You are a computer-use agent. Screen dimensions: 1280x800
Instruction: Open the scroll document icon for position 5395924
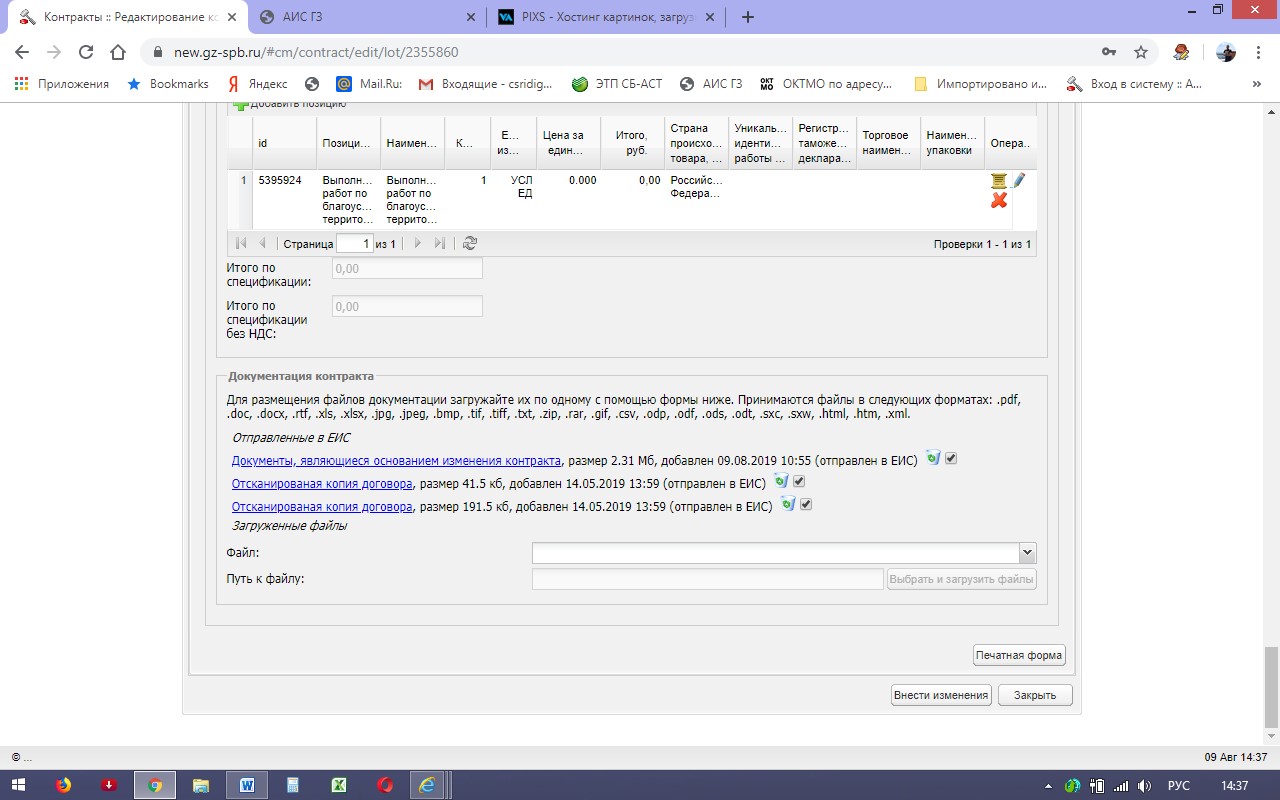coord(998,180)
